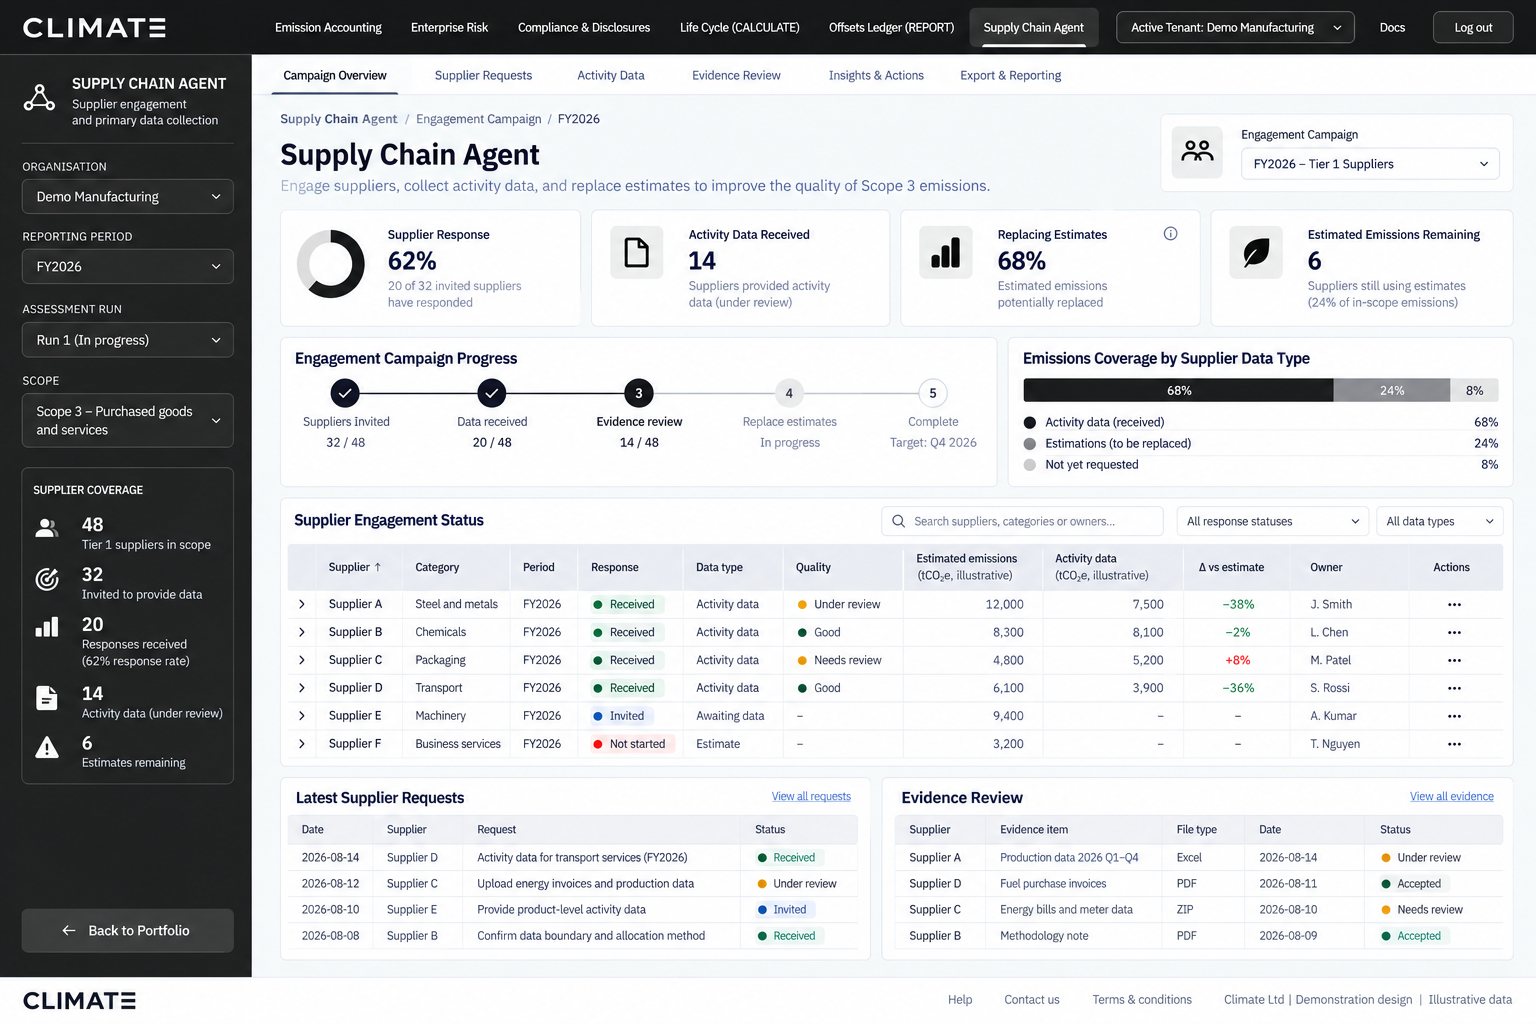Open the Active Tenant selector
The width and height of the screenshot is (1536, 1024).
click(1235, 27)
